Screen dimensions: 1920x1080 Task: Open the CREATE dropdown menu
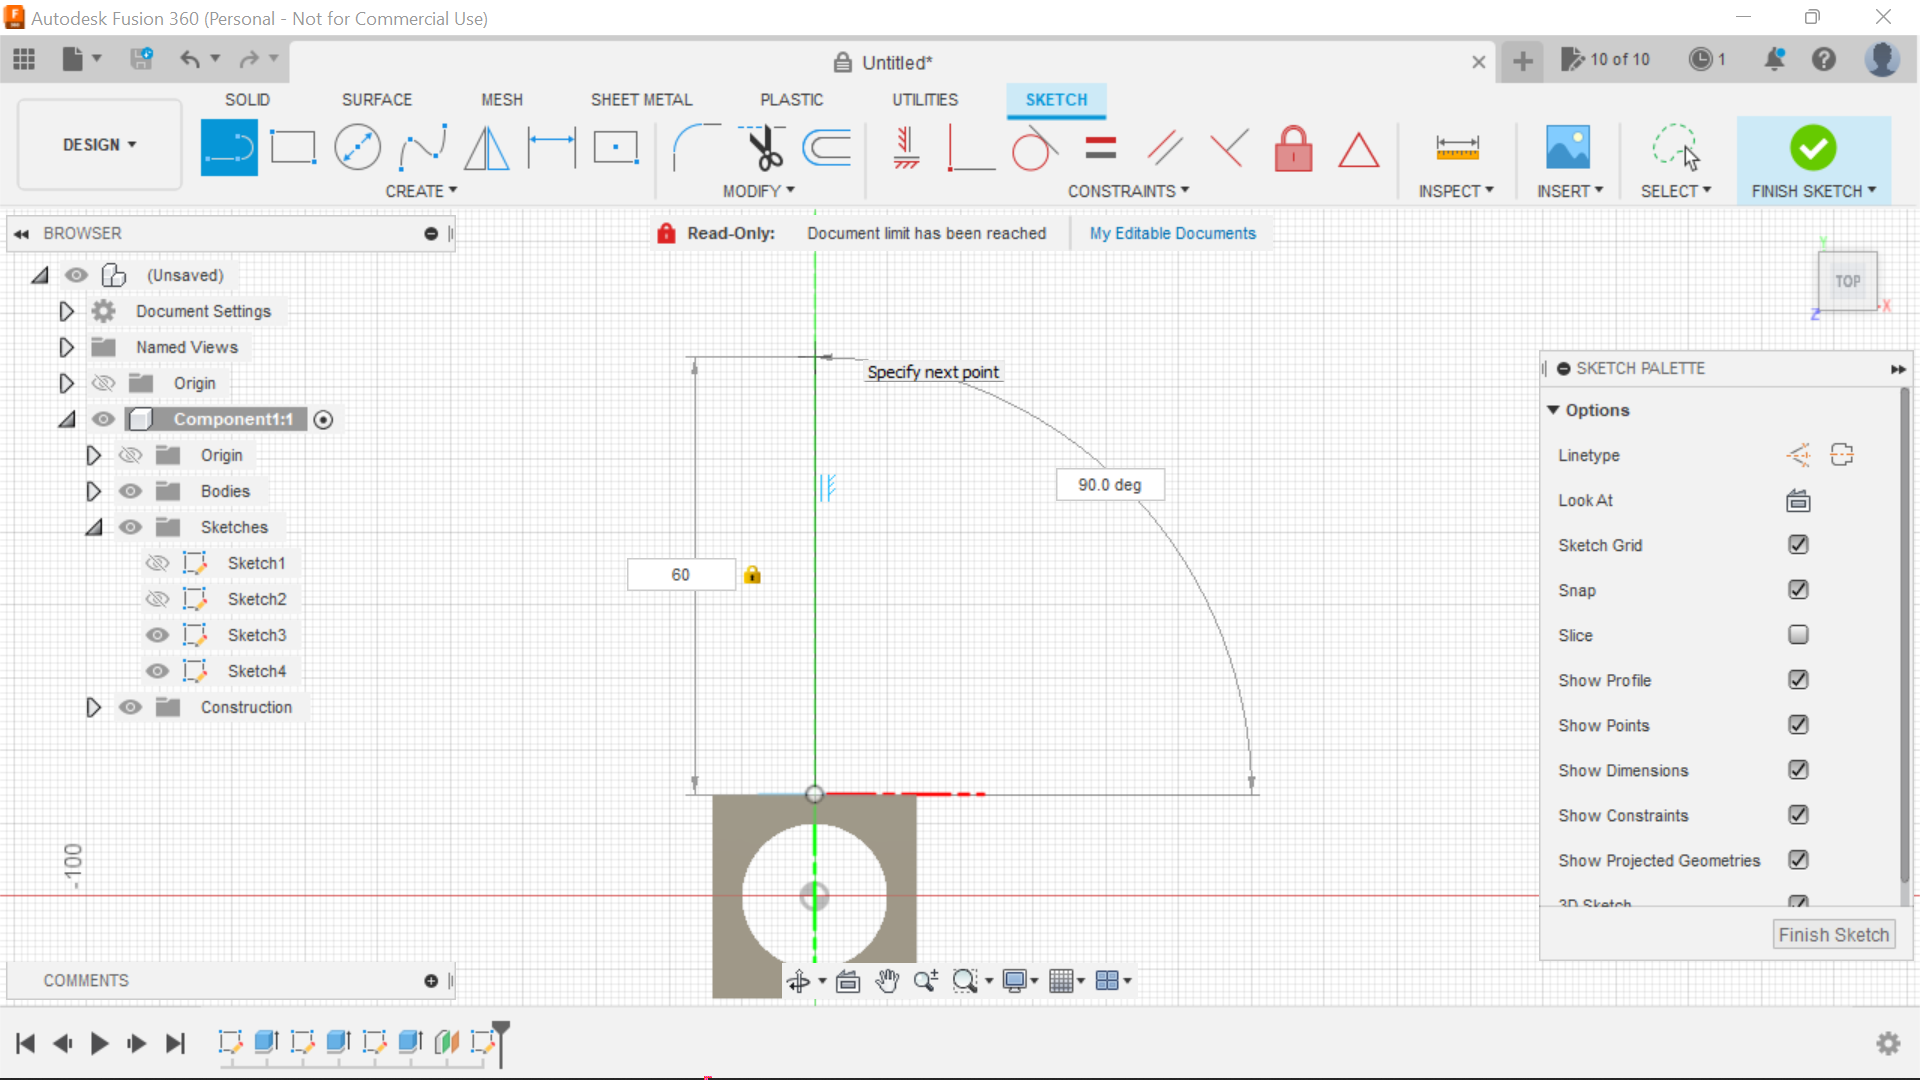[420, 191]
